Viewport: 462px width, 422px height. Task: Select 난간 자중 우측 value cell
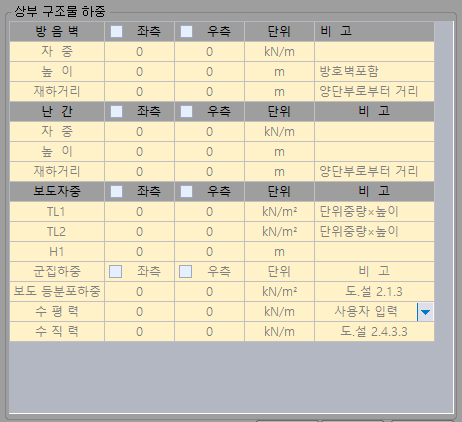pyautogui.click(x=209, y=132)
